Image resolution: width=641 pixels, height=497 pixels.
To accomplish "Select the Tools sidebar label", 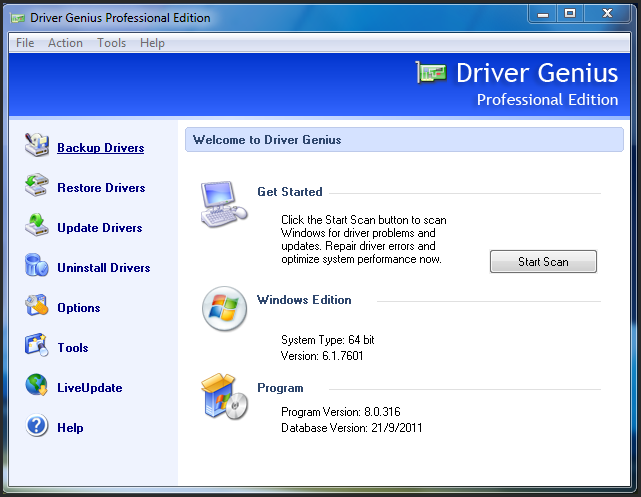I will (73, 348).
